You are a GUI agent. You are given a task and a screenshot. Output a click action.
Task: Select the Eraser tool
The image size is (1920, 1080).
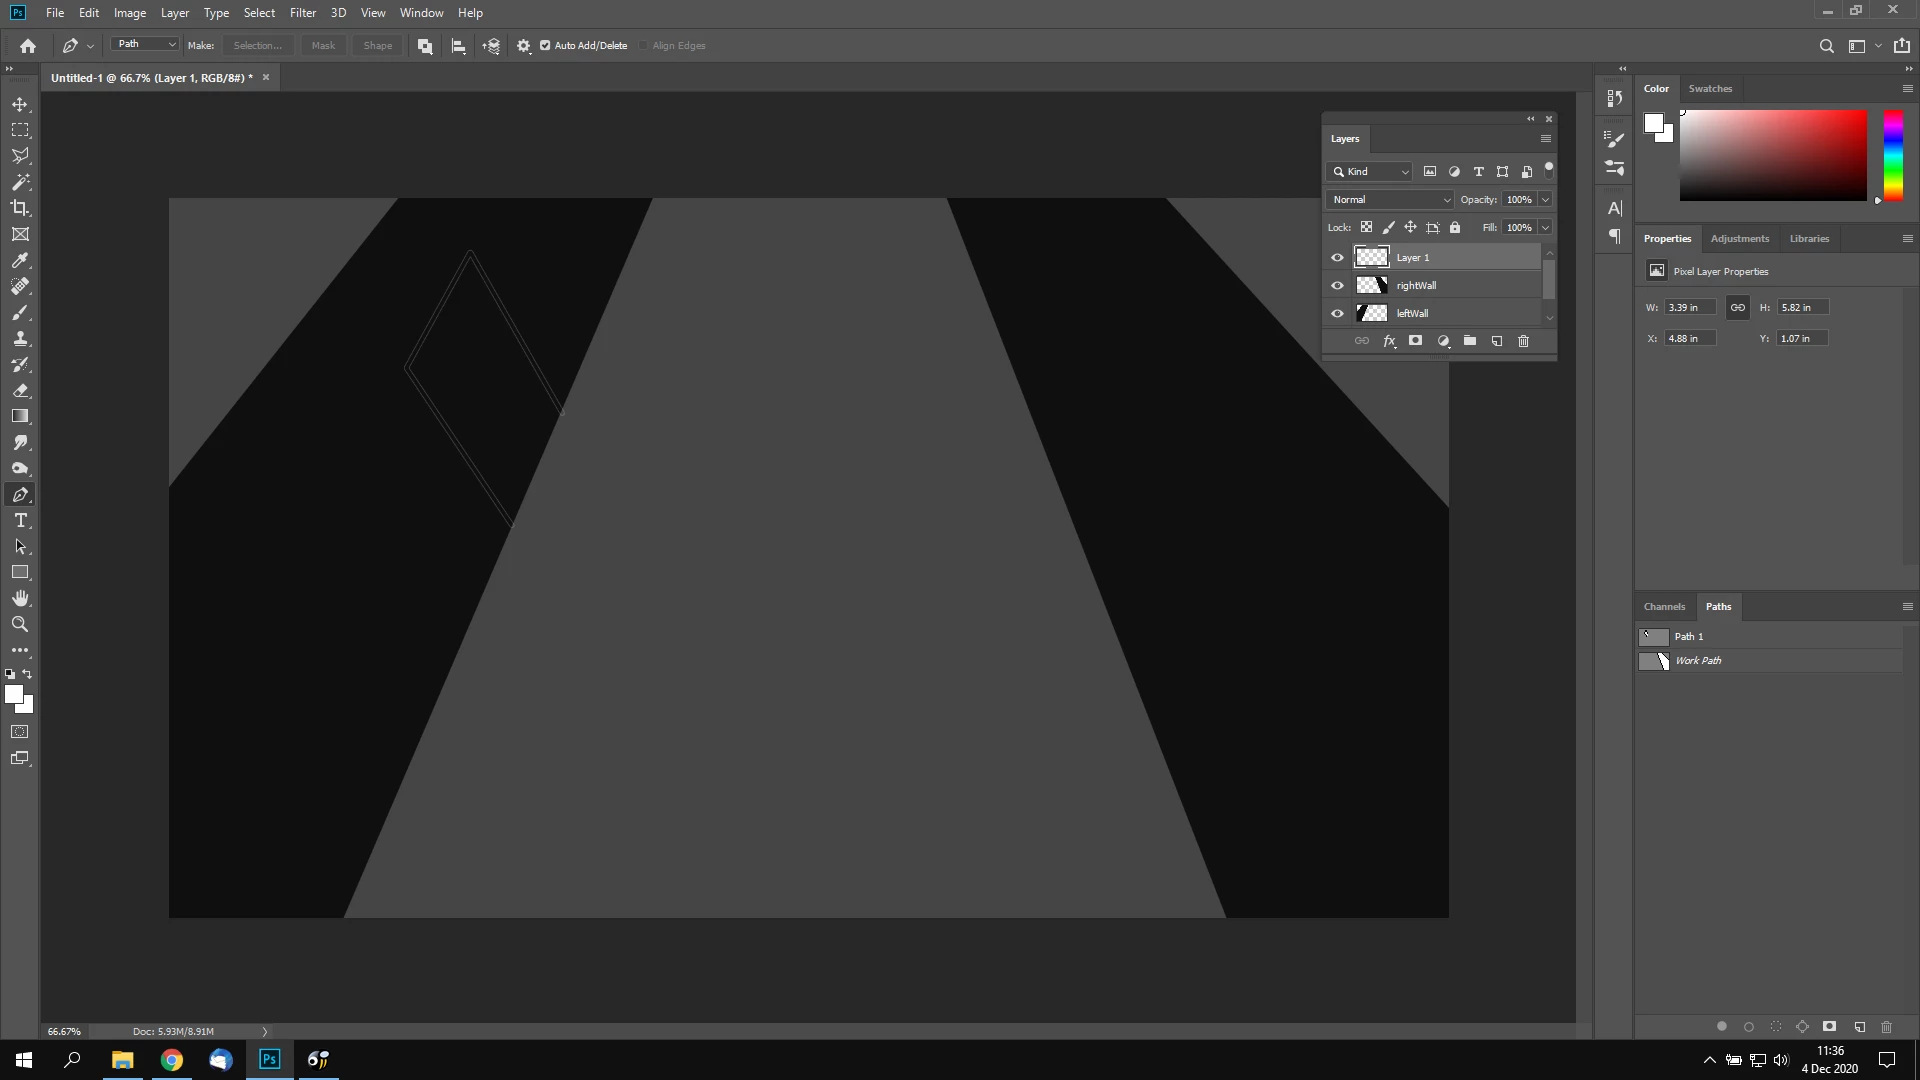pos(20,391)
